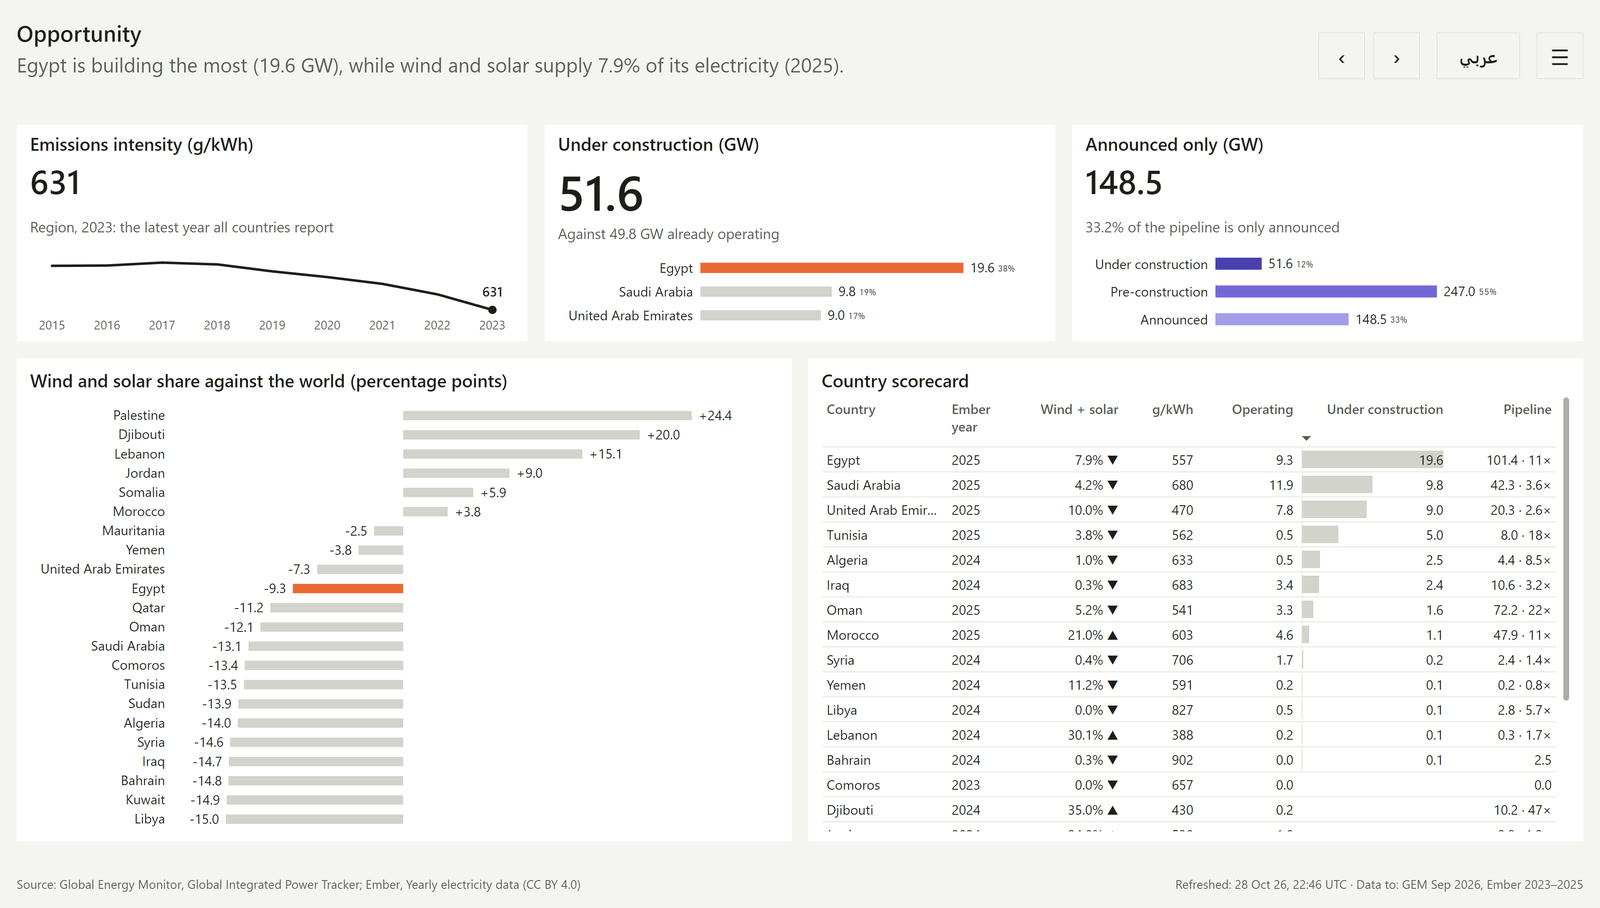Click the source attribution footer text
Screen dimensions: 1600x908
click(298, 885)
